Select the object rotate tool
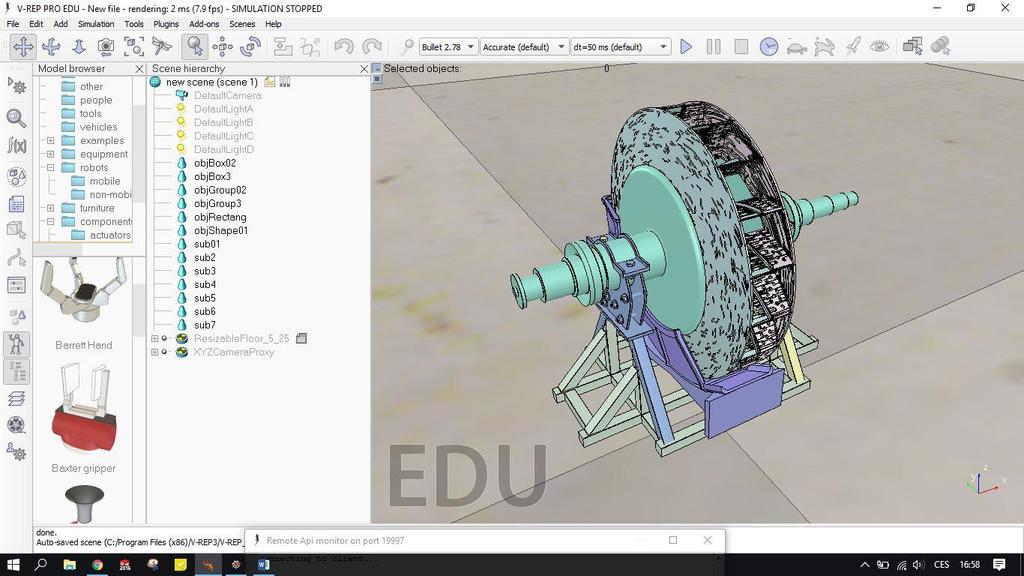 (x=250, y=46)
